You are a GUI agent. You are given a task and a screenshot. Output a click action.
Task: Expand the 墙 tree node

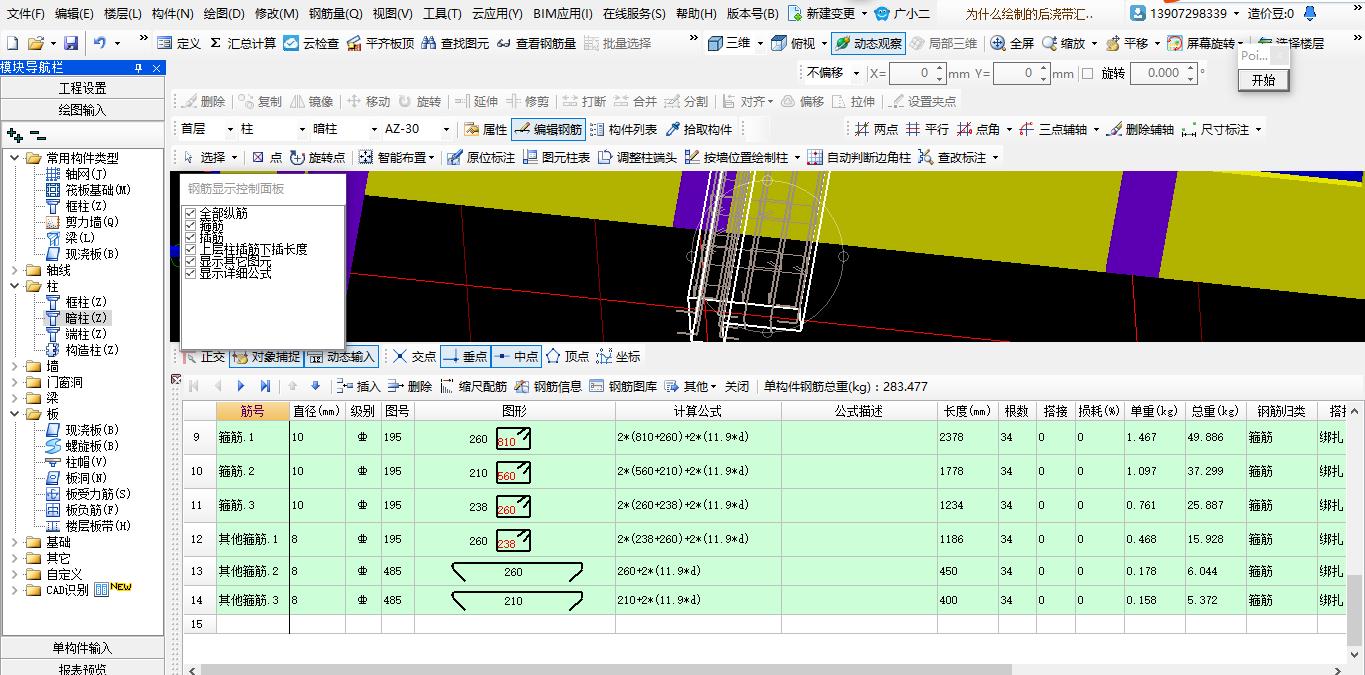[x=13, y=366]
